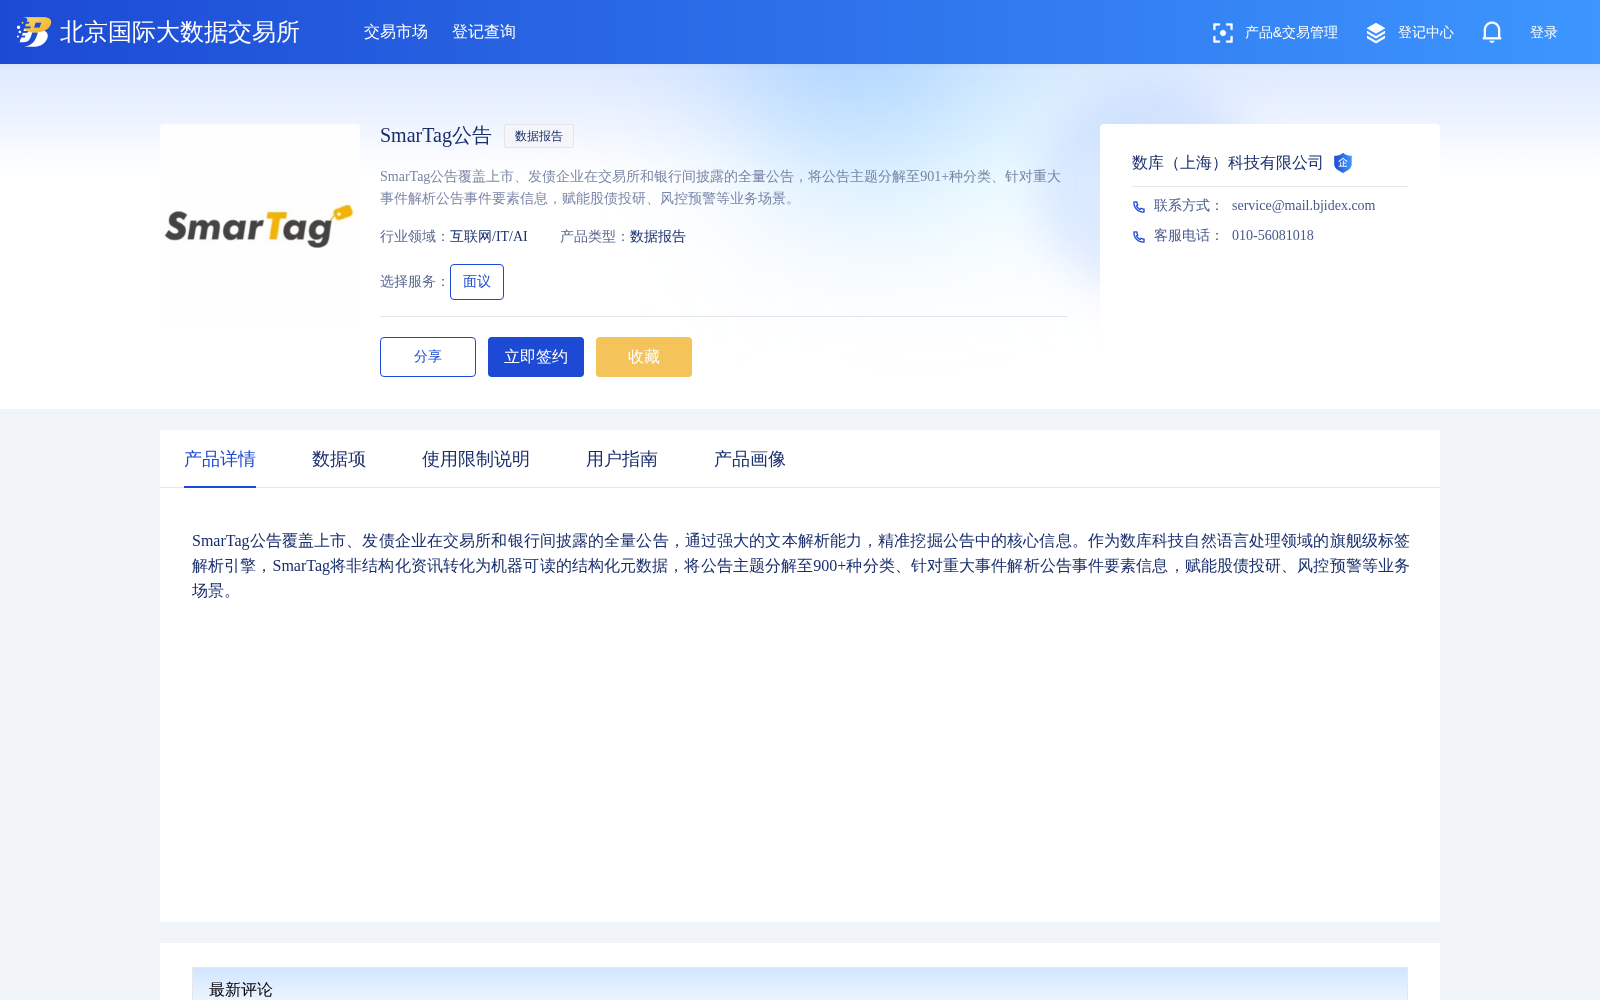The height and width of the screenshot is (1000, 1600).
Task: Open the notification bell icon
Action: coord(1492,32)
